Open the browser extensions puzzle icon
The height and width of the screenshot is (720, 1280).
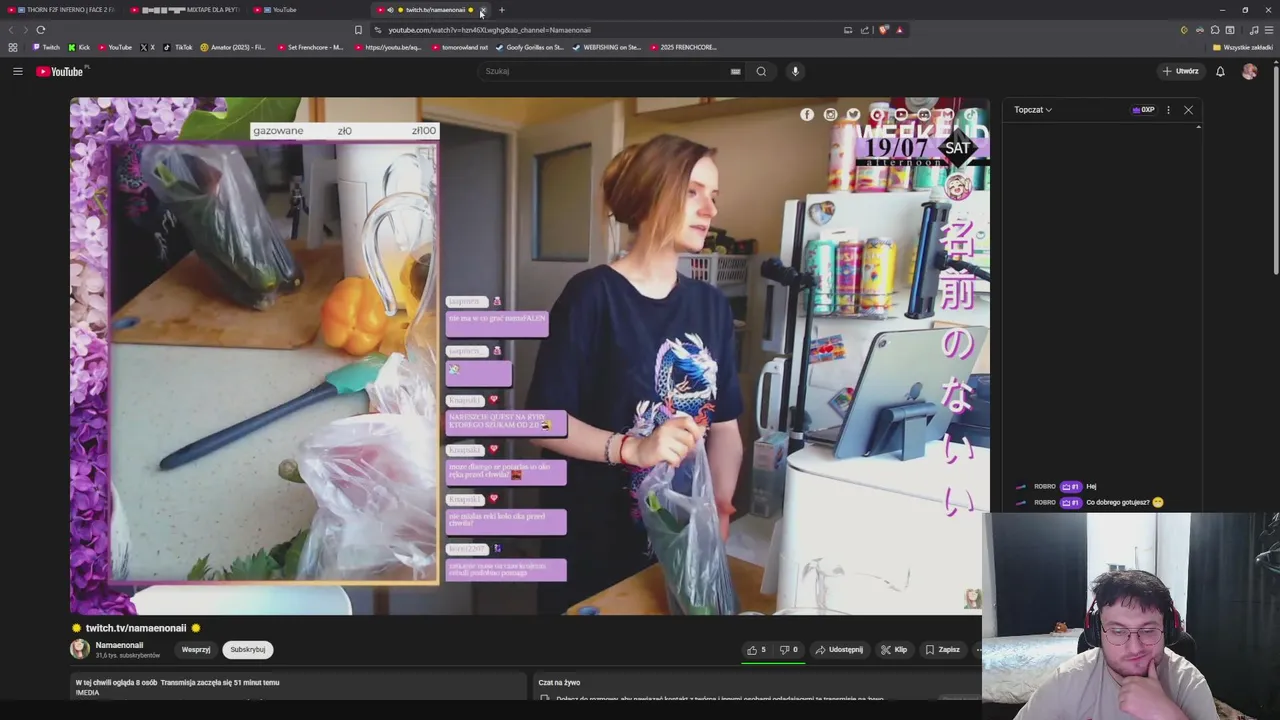point(1215,30)
